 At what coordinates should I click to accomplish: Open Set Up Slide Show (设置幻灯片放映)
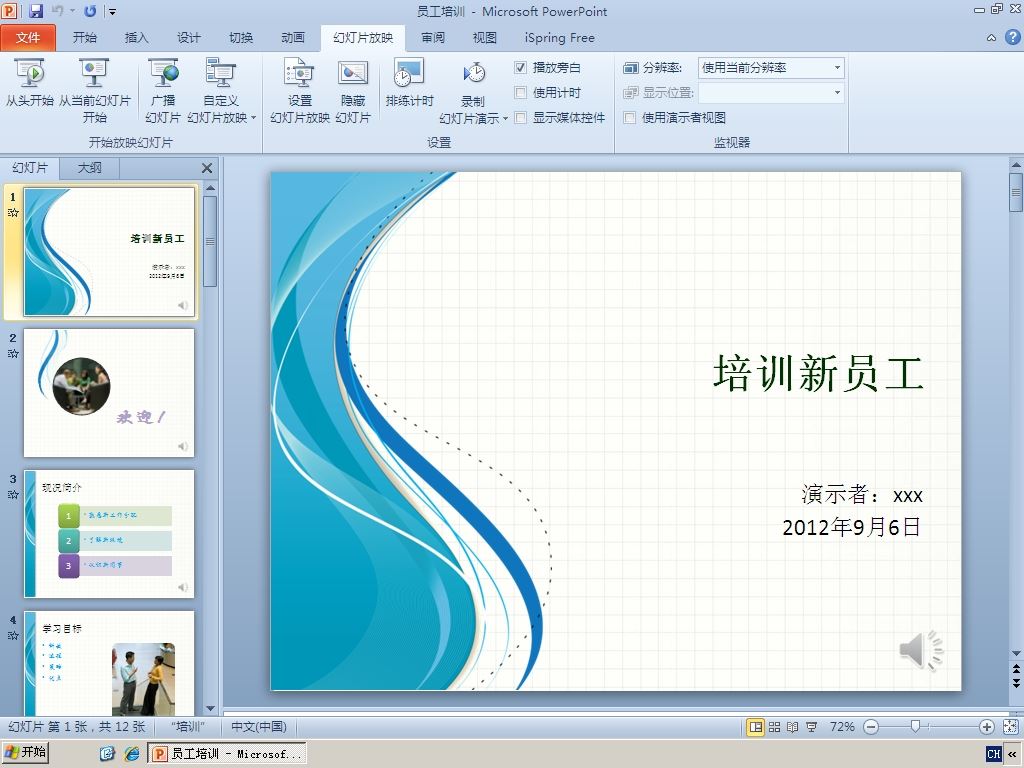(300, 91)
